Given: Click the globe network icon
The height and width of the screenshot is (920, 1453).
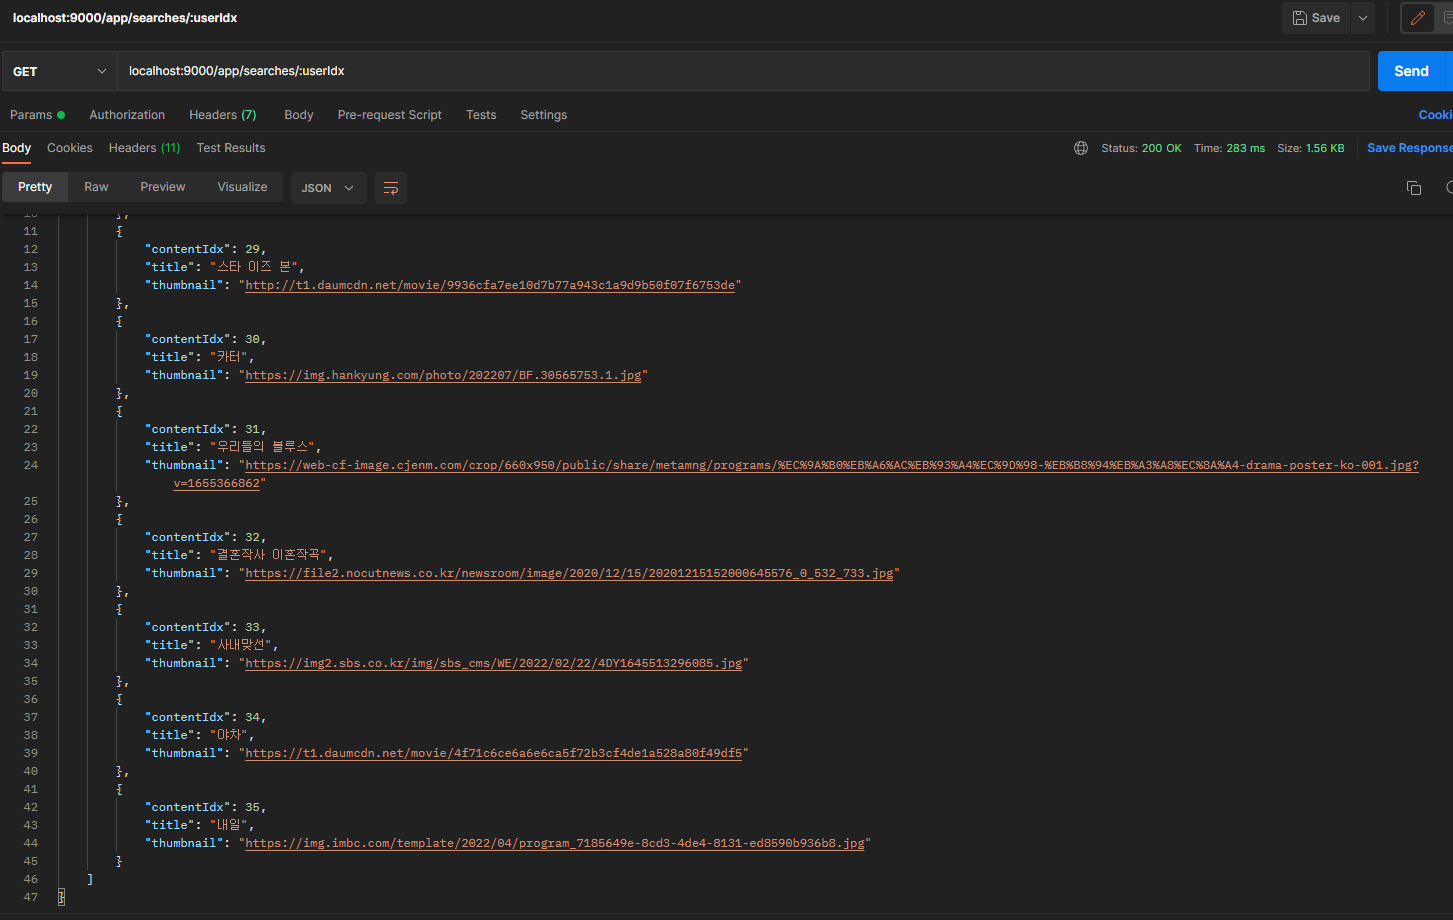Looking at the screenshot, I should coord(1081,148).
